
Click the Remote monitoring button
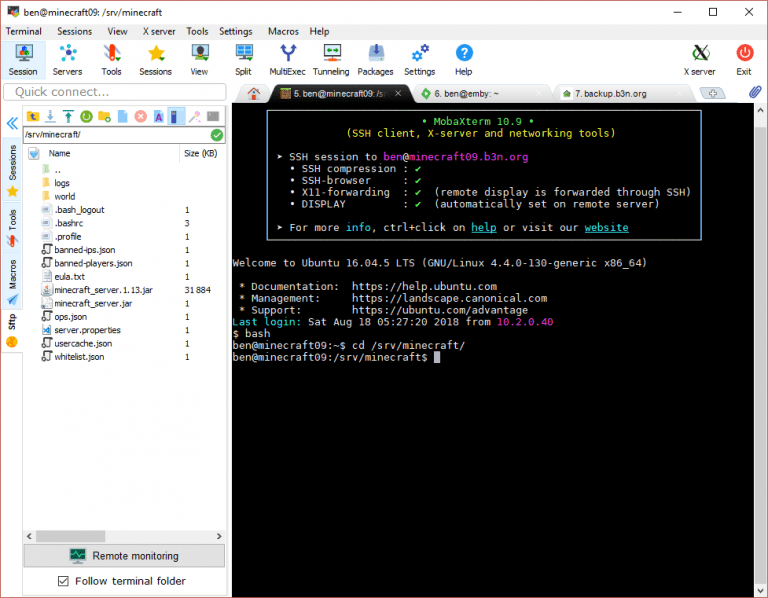[x=124, y=556]
